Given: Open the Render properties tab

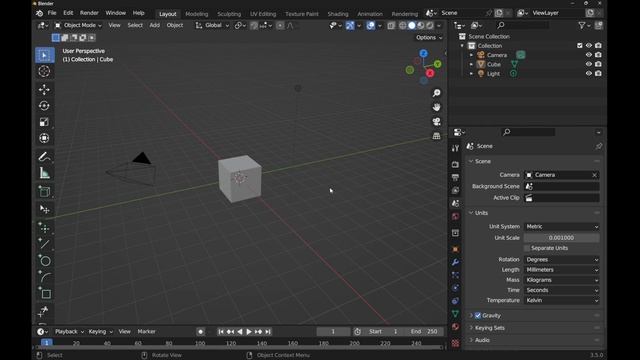Looking at the screenshot, I should tap(456, 164).
